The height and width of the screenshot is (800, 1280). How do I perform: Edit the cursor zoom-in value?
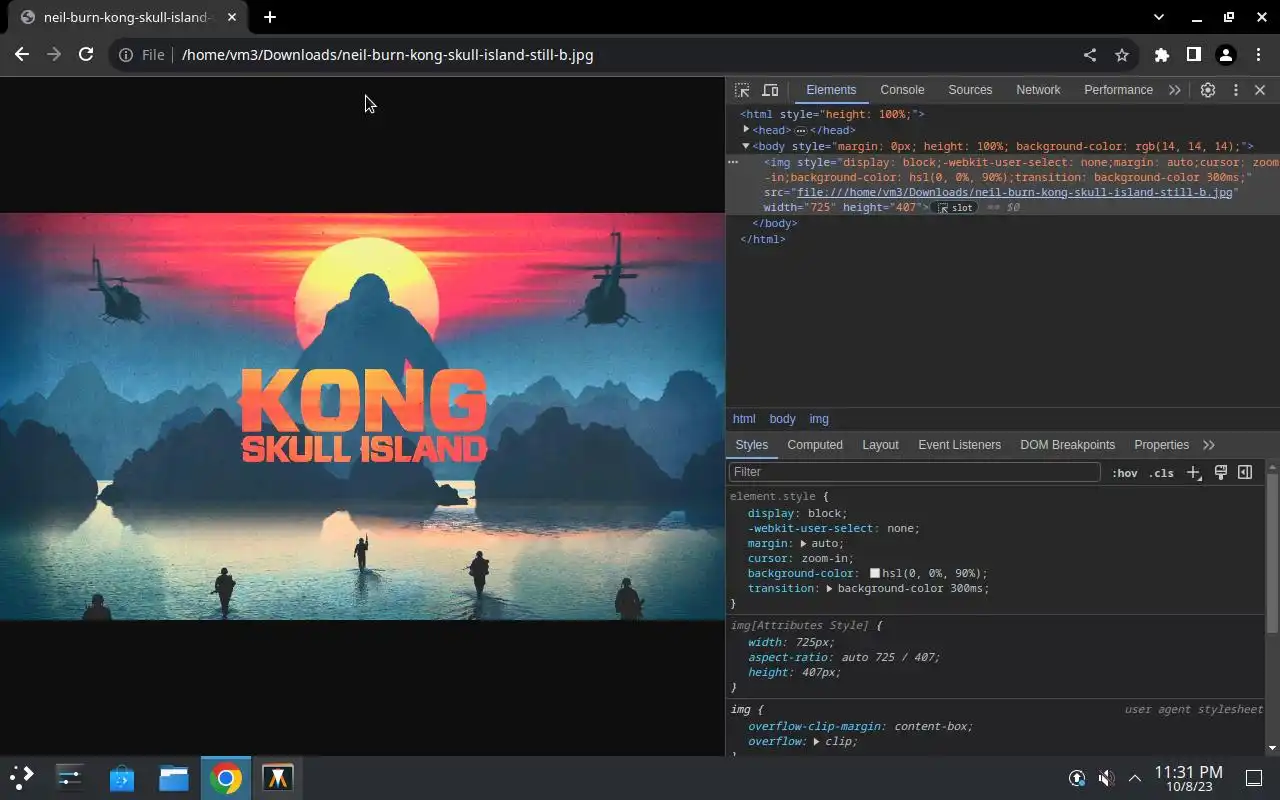(x=827, y=559)
